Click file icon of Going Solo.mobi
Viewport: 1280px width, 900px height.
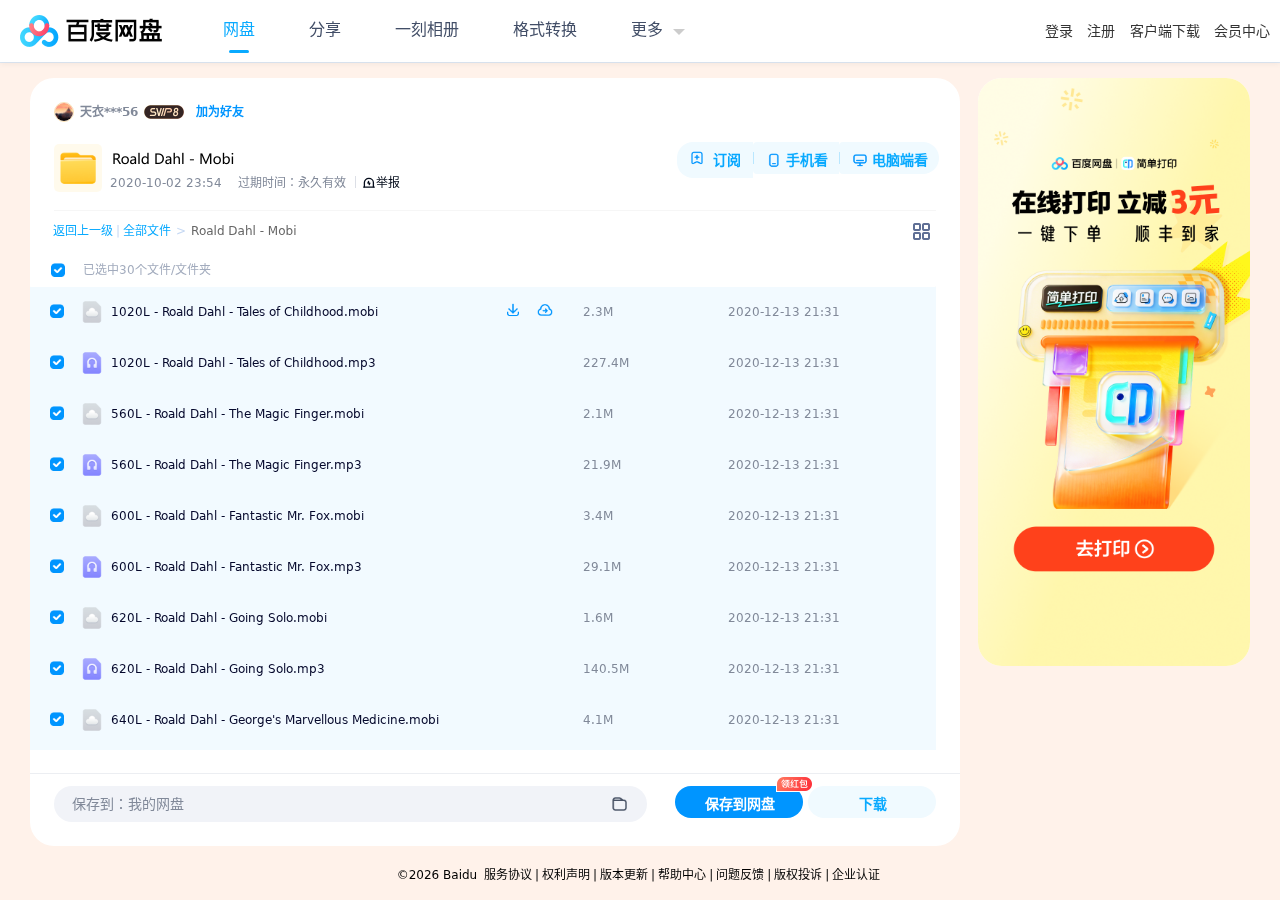[92, 618]
